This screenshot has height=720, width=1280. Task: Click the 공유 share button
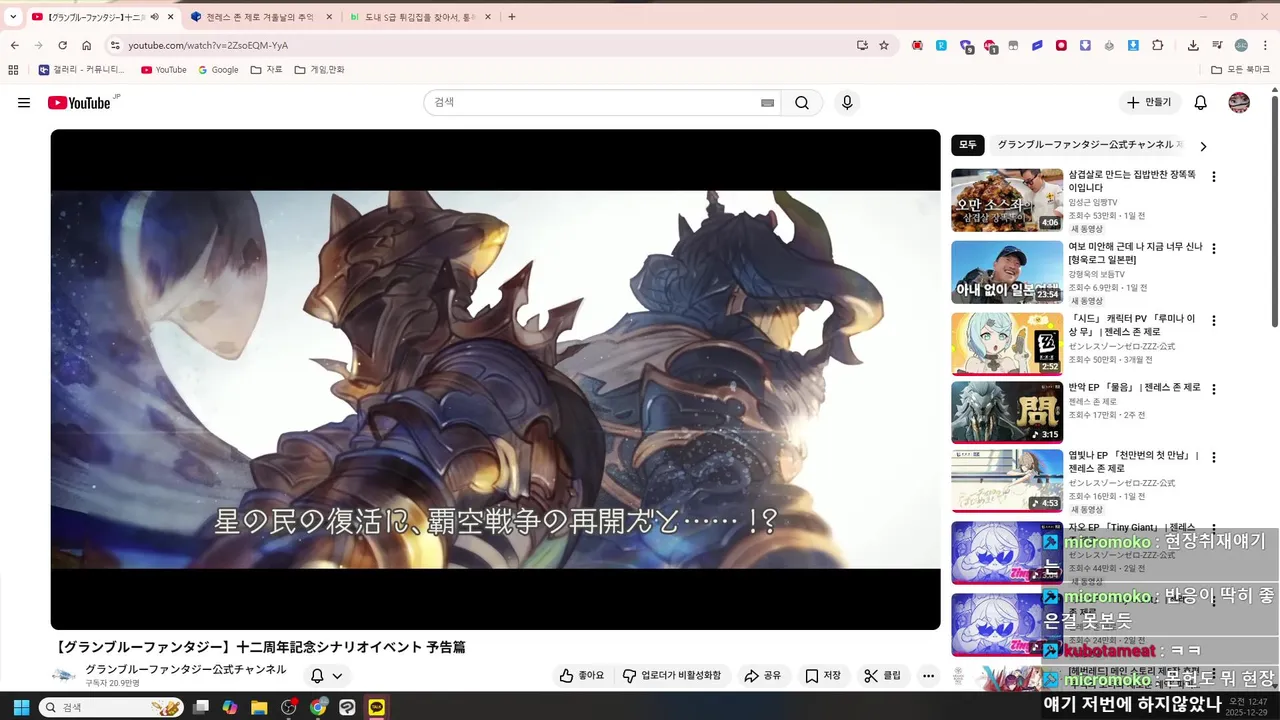coord(763,676)
